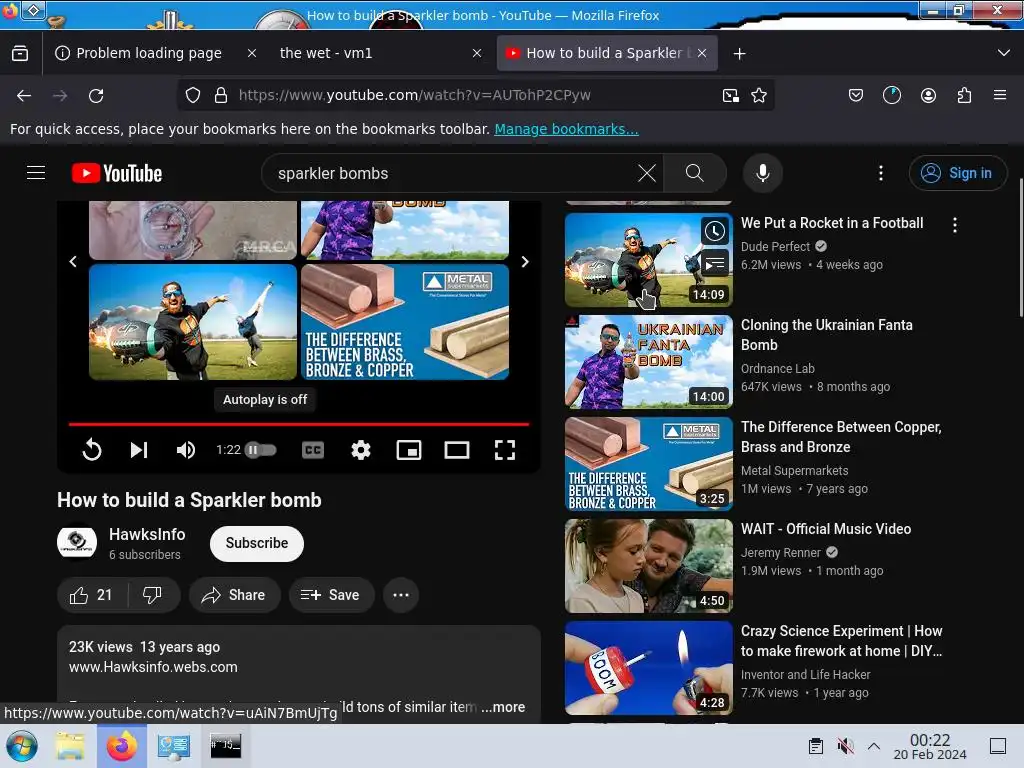Show previous end-screen suggestions arrow

point(73,262)
